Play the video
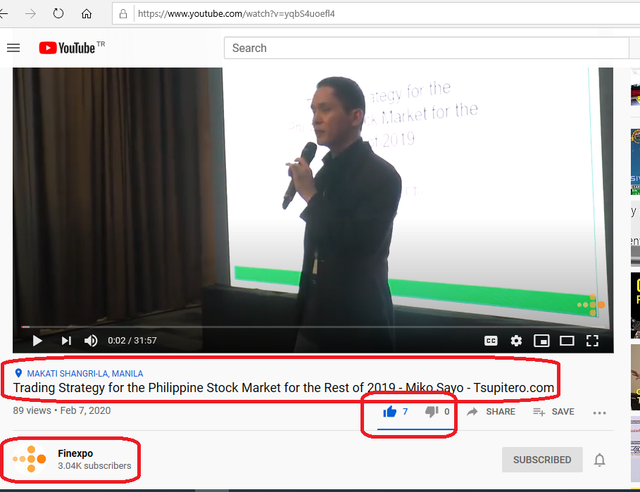The height and width of the screenshot is (492, 640). coord(37,340)
